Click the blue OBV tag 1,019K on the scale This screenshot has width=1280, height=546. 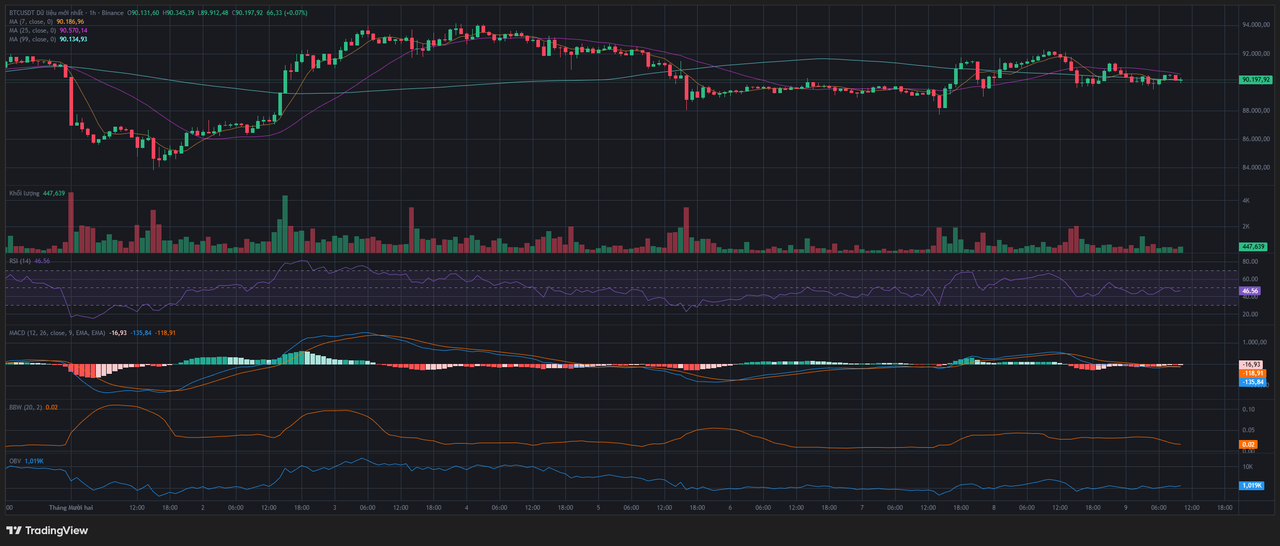coord(1252,485)
